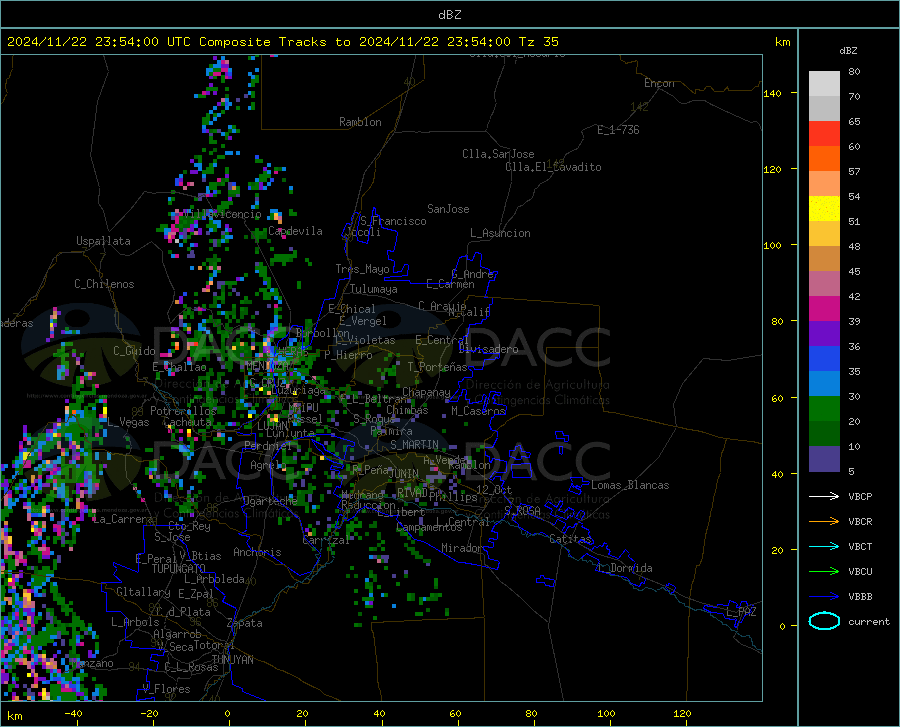
Task: Click the cyan 'current' ellipse icon
Action: 824,621
